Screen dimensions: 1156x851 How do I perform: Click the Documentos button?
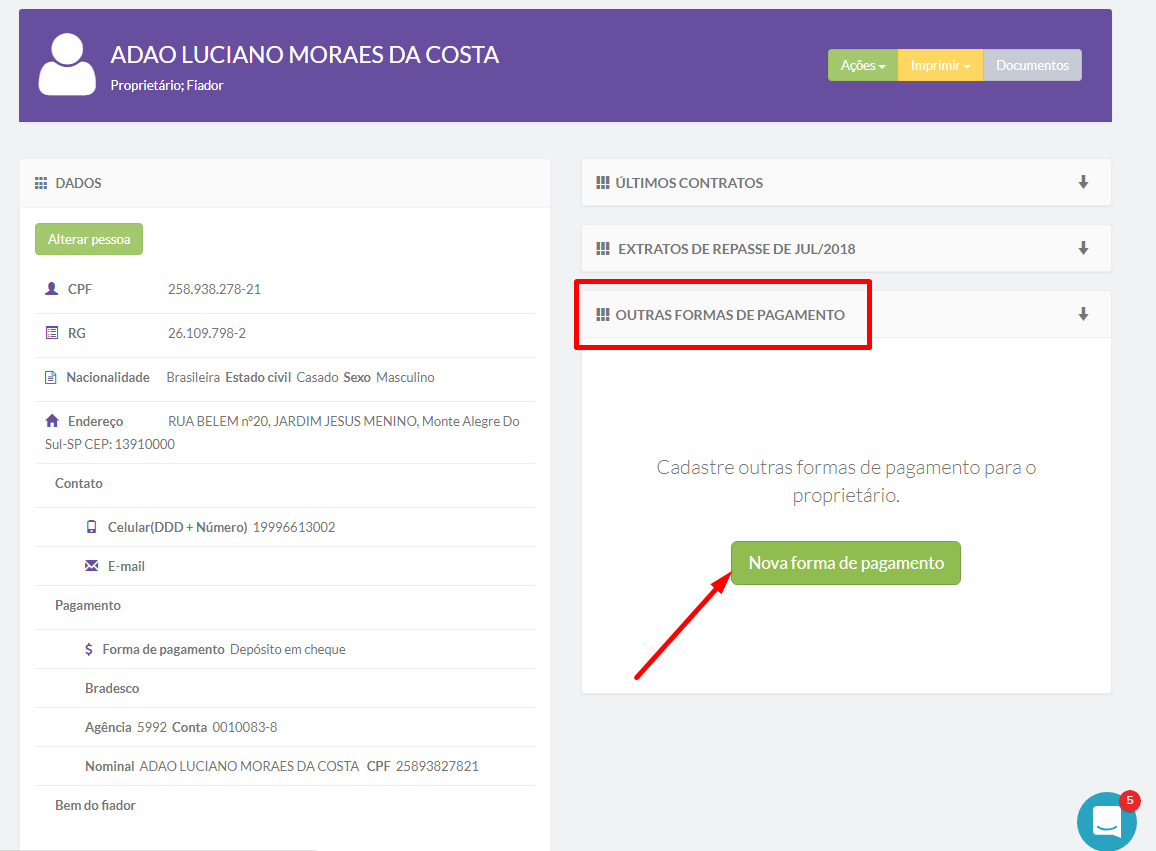click(x=1032, y=65)
